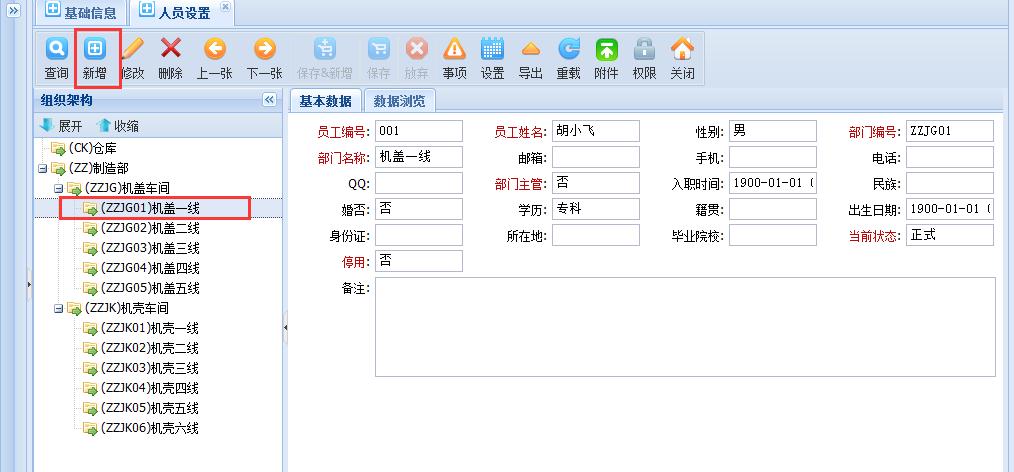Click the 删除 red X icon
Viewport: 1014px width, 472px height.
[171, 48]
